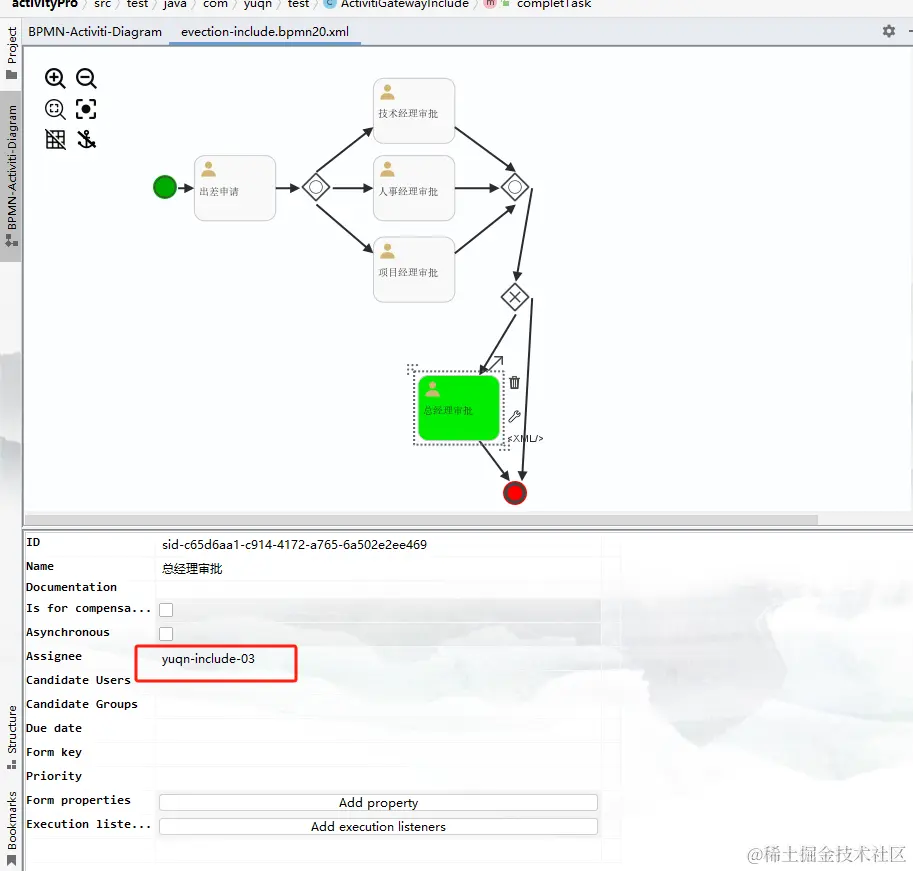The height and width of the screenshot is (871, 913).
Task: Select the 技术经理审批 user task
Action: [414, 111]
